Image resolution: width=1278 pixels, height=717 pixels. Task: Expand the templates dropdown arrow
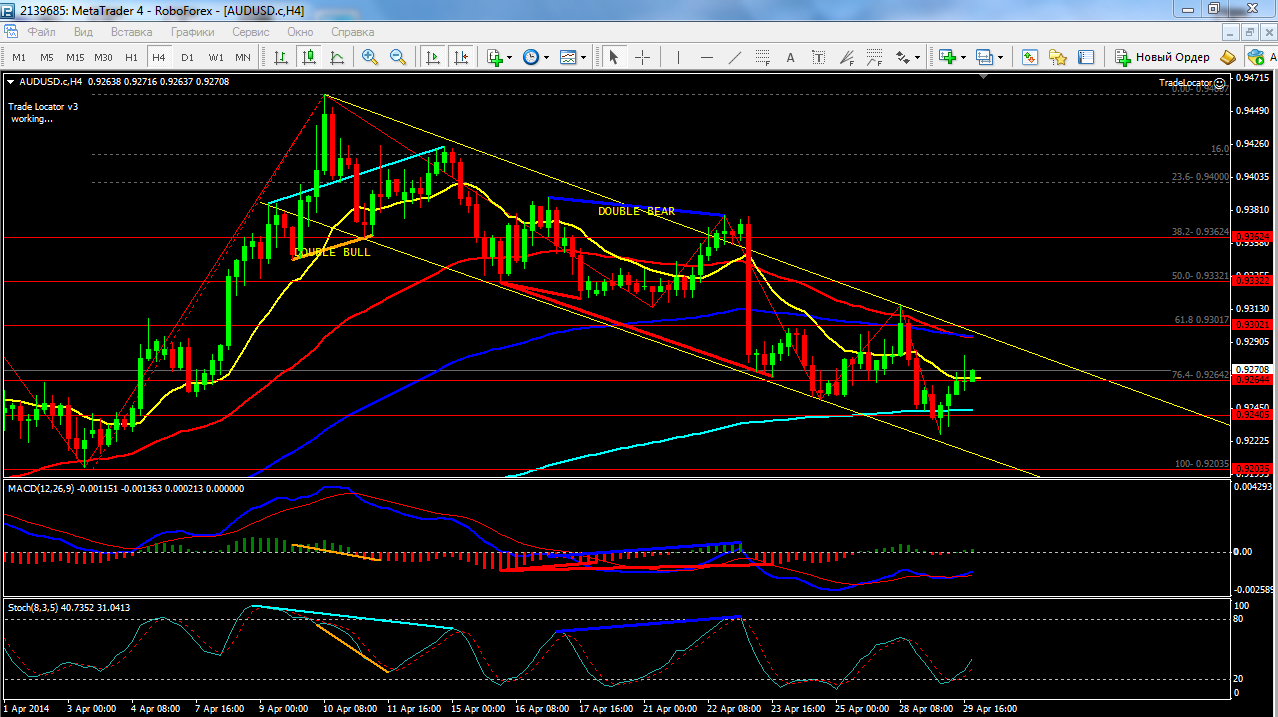[584, 57]
